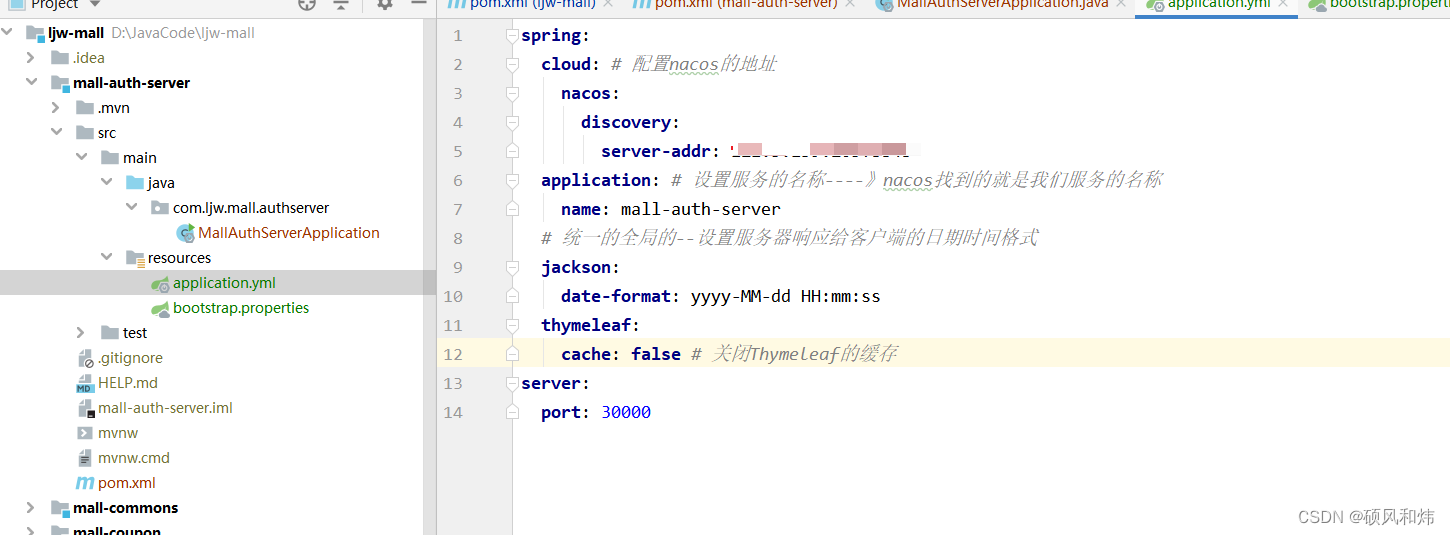Click the port value 30000
This screenshot has height=535, width=1450.
(x=626, y=413)
